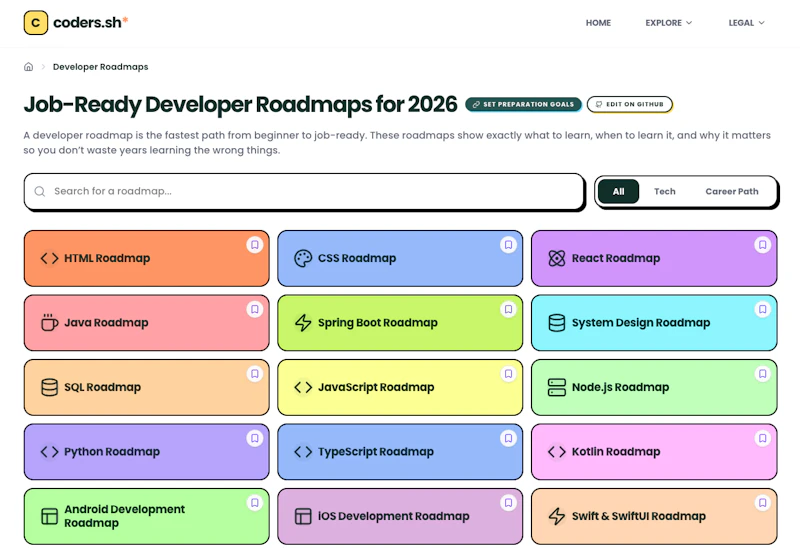This screenshot has width=800, height=548.
Task: Click the magnifier icon in the search box
Action: pos(40,191)
